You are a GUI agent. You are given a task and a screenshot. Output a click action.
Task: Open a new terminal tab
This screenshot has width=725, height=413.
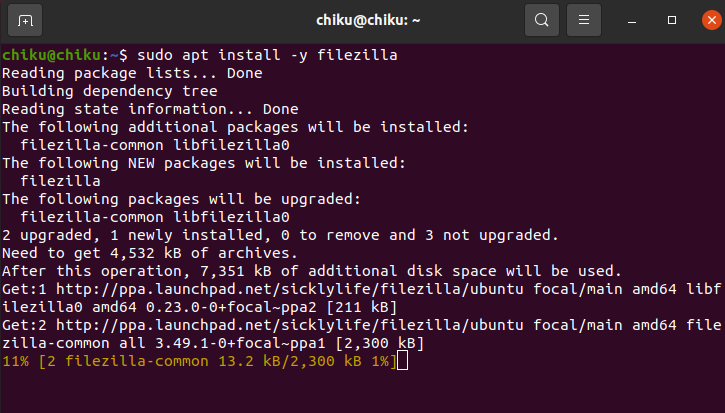(x=25, y=19)
